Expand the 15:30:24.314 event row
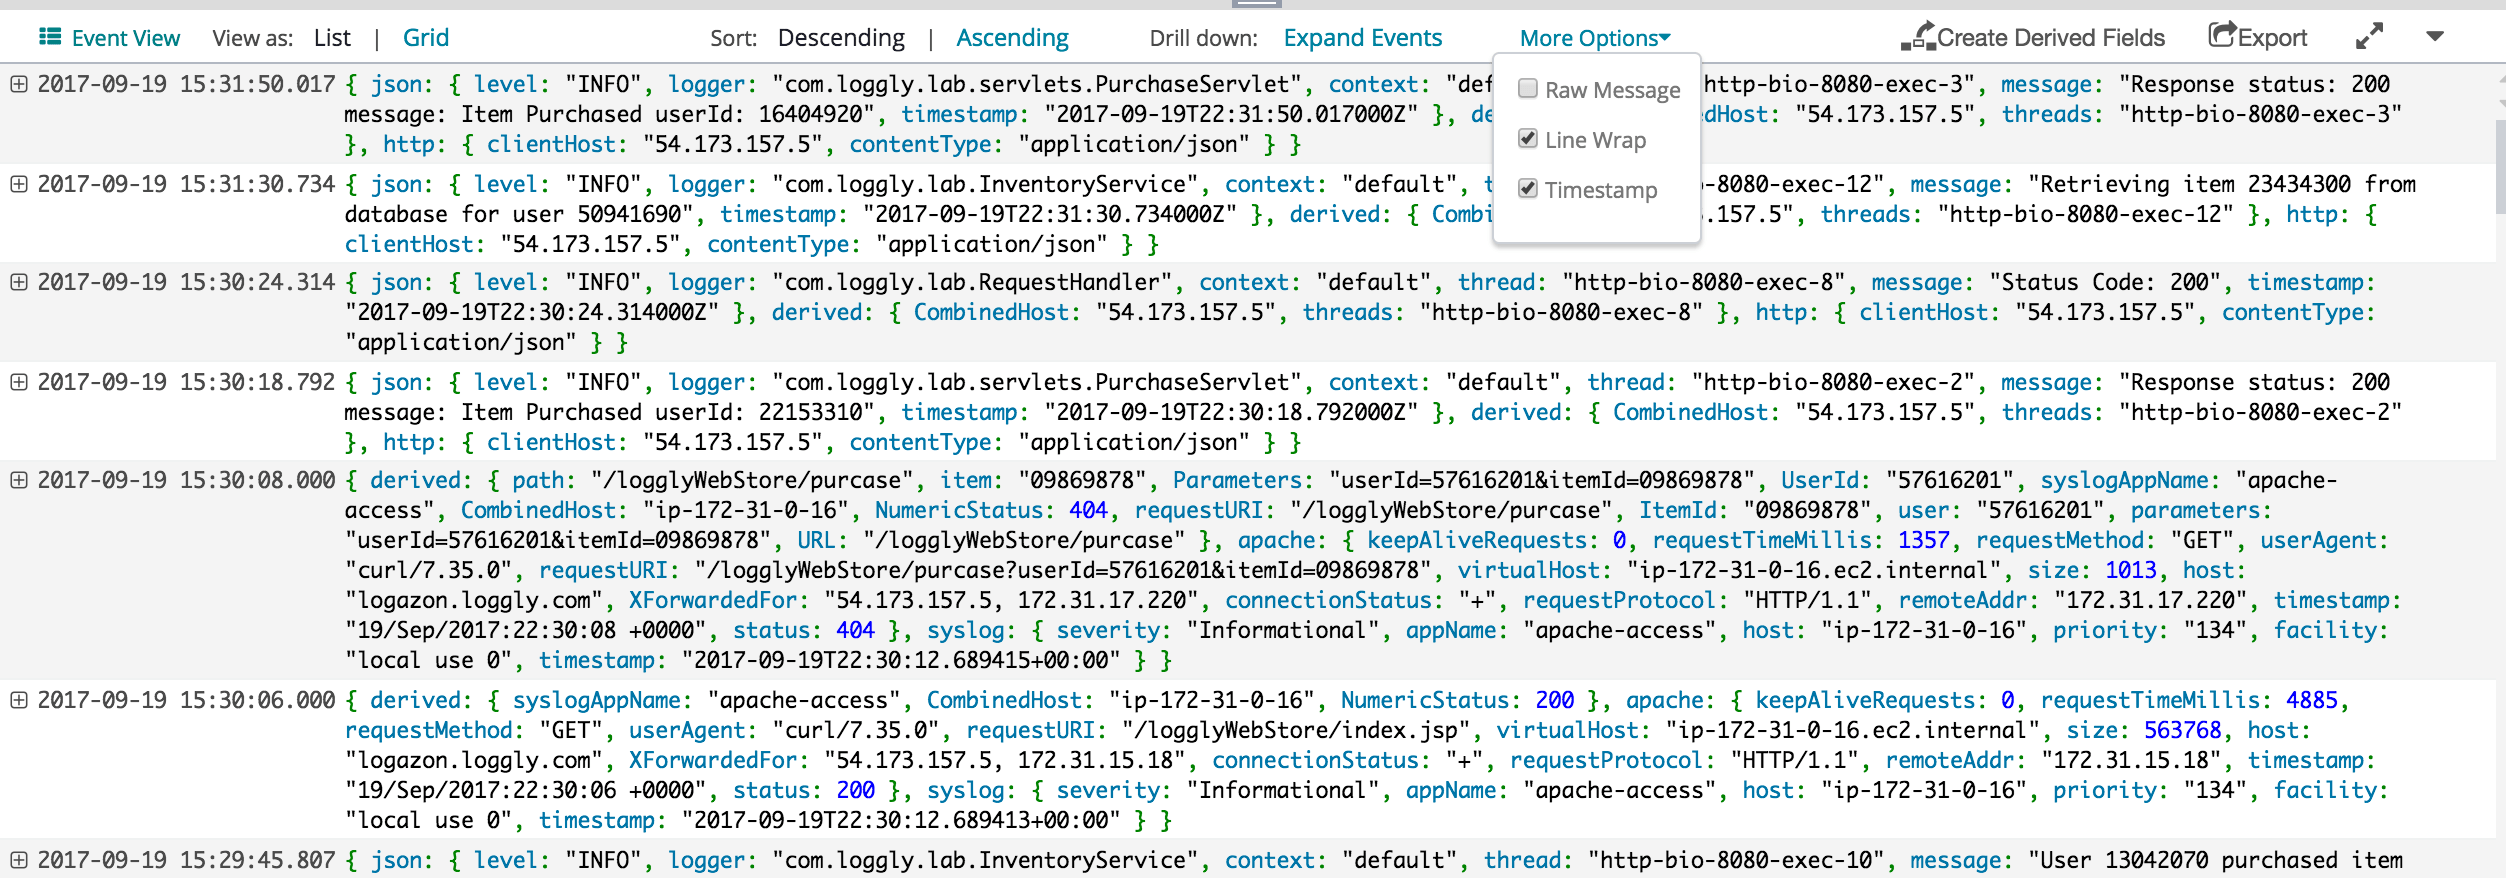Screen dimensions: 2506x878 18,282
